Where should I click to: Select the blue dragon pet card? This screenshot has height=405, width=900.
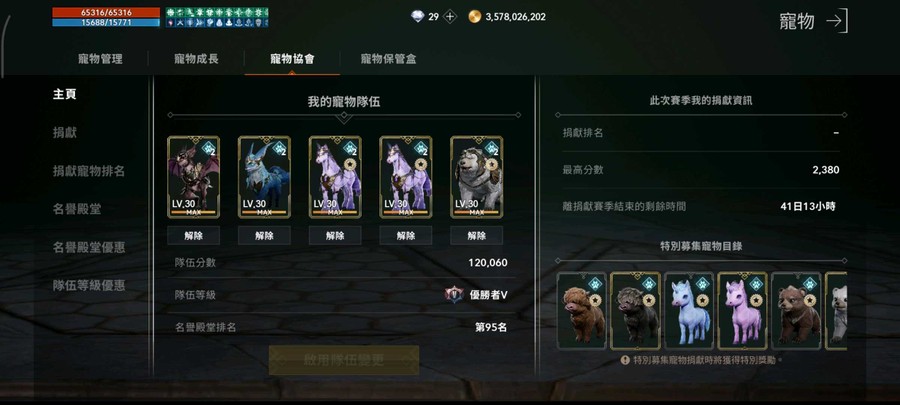[264, 177]
